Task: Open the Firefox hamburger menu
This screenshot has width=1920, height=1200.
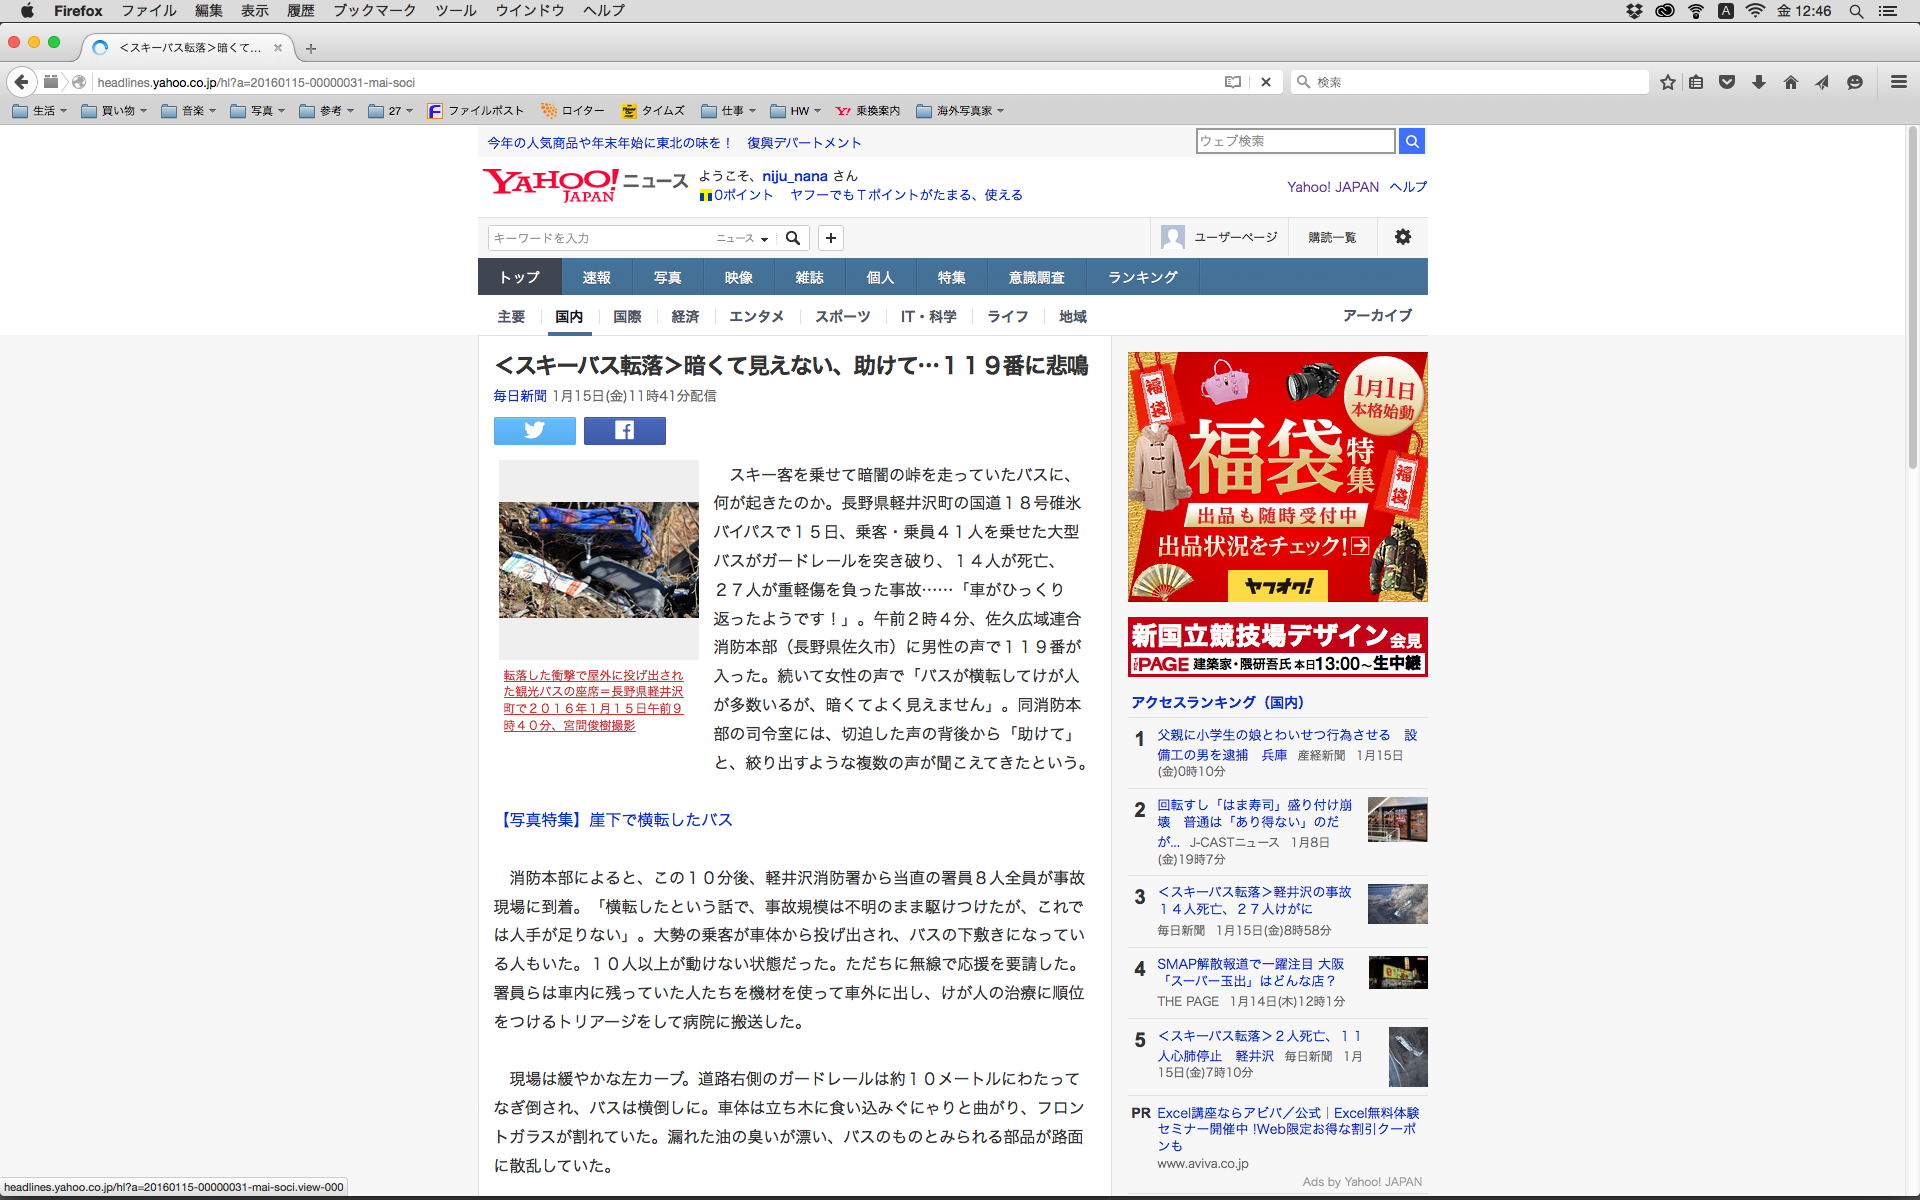Action: click(x=1898, y=82)
